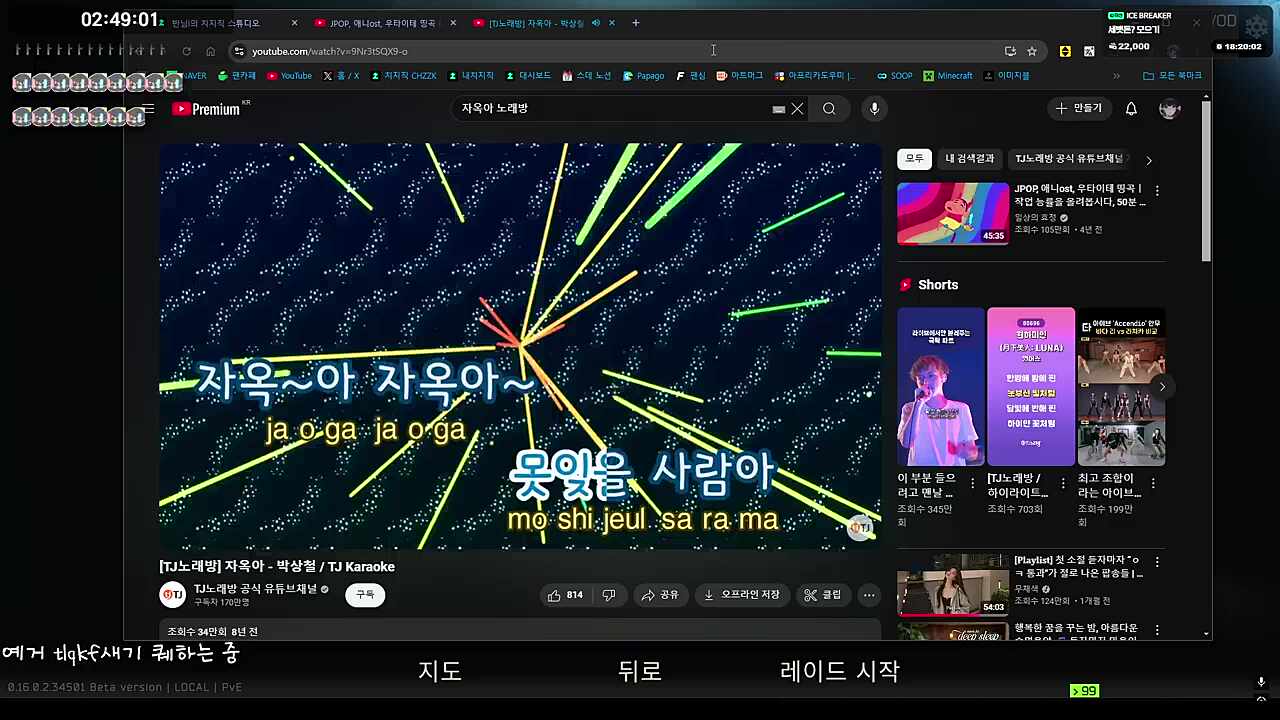Select TJ노래방 공식 유튜브채널 filter chip

click(1069, 159)
